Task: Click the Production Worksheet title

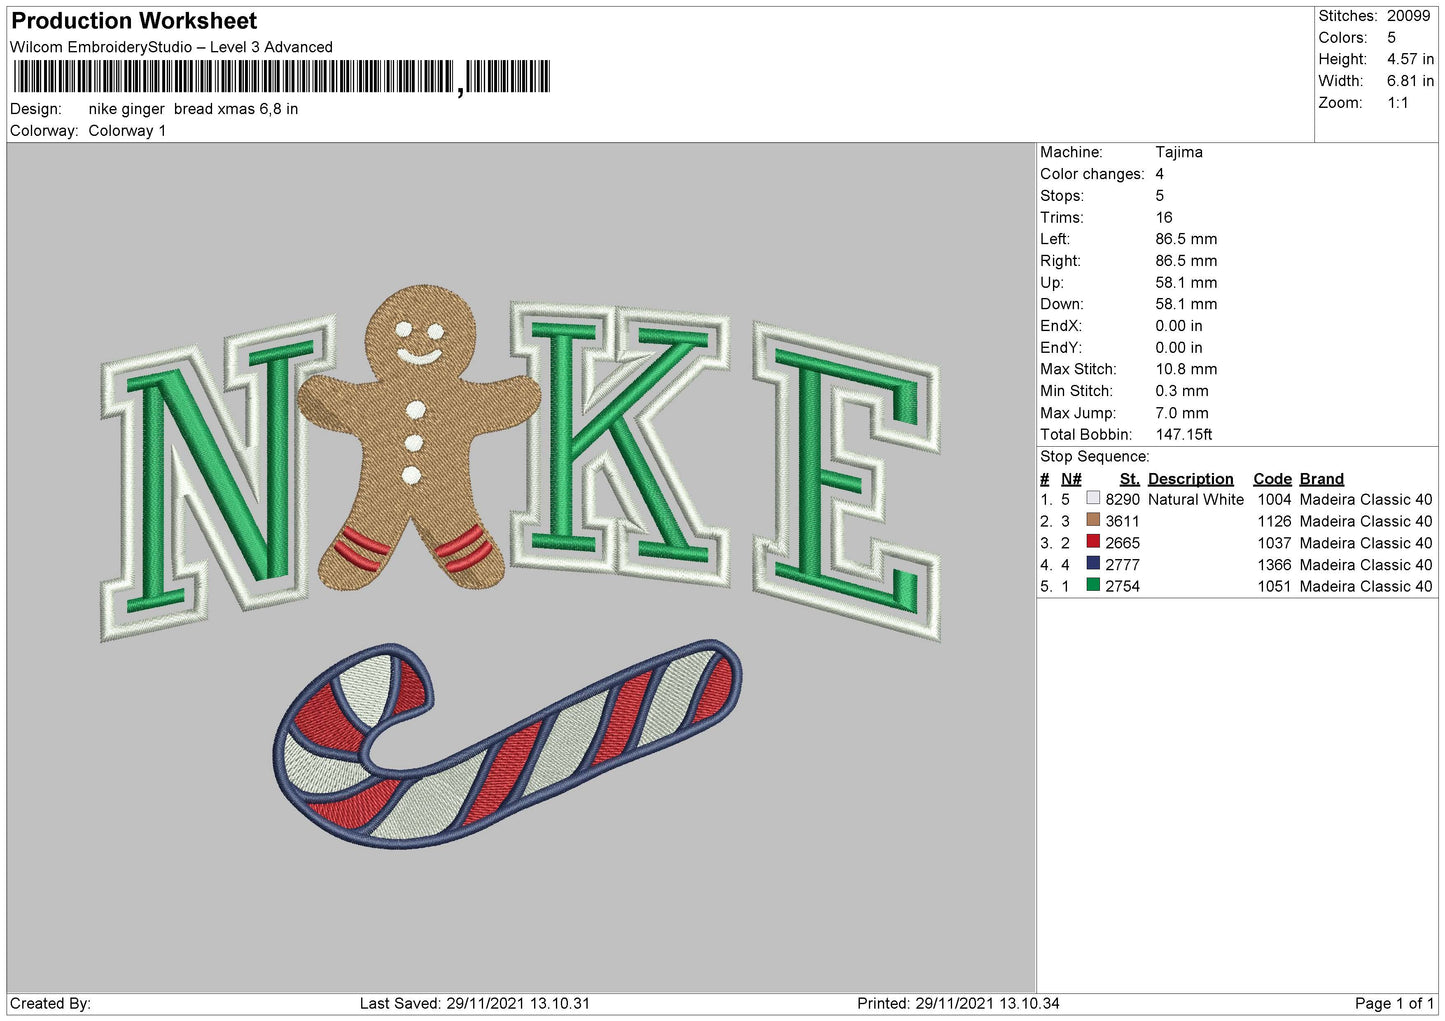Action: coord(134,21)
